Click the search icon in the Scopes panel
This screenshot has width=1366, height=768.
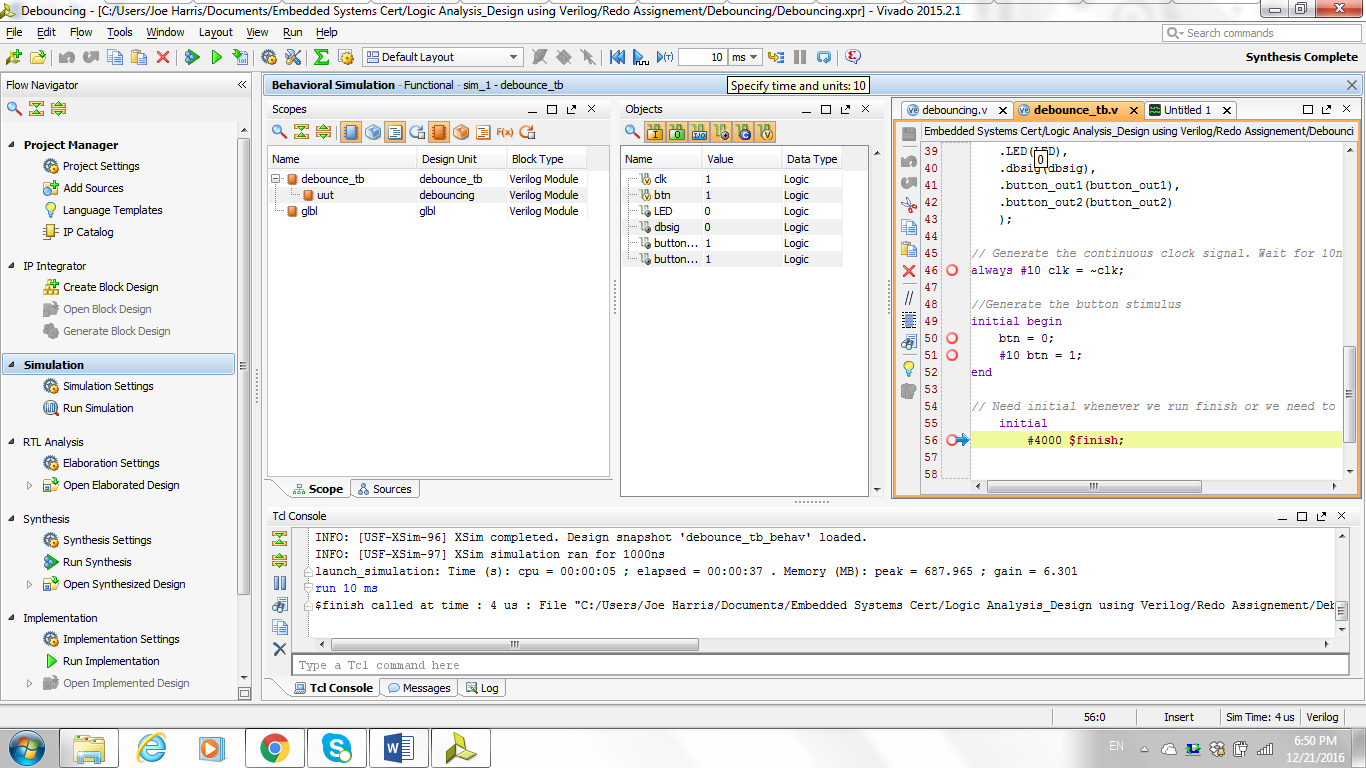pyautogui.click(x=277, y=131)
